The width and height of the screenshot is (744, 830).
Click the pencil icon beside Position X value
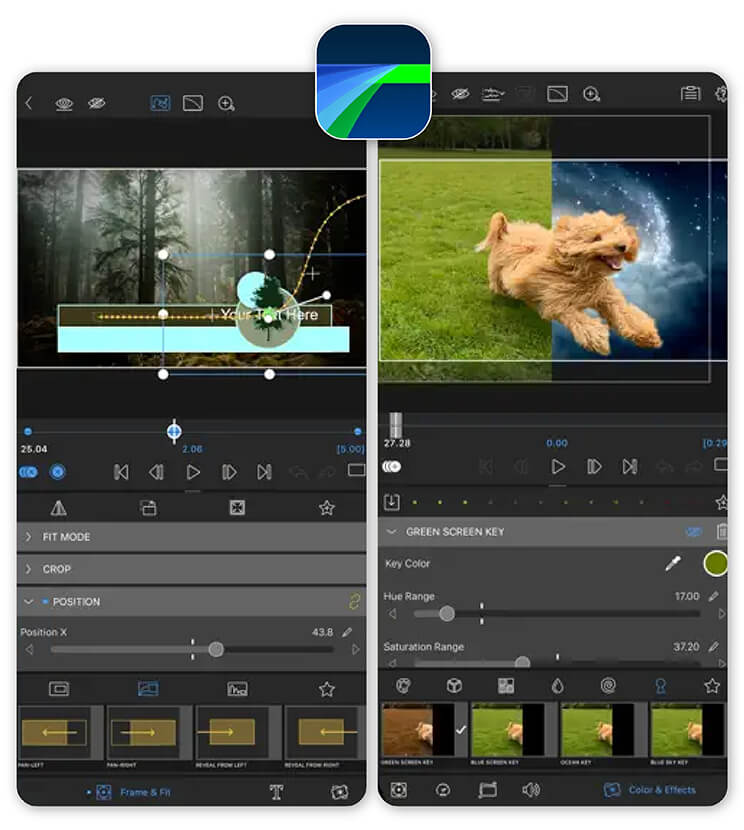click(347, 632)
